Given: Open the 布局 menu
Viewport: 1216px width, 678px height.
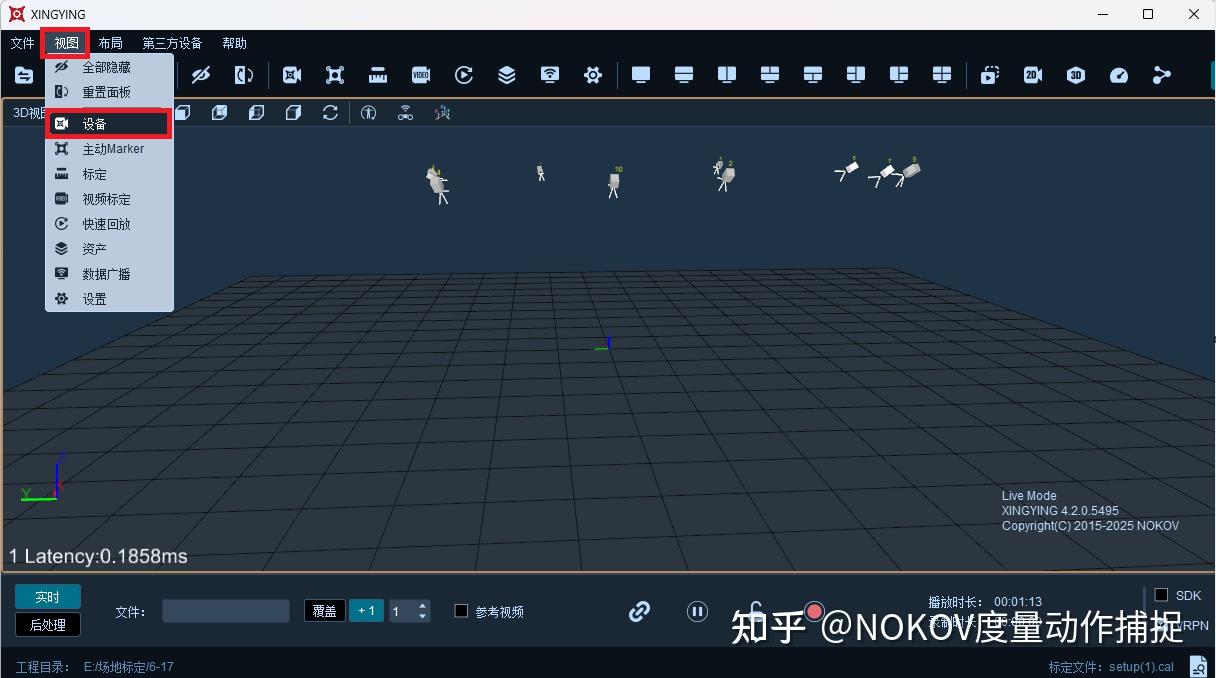Looking at the screenshot, I should click(110, 42).
